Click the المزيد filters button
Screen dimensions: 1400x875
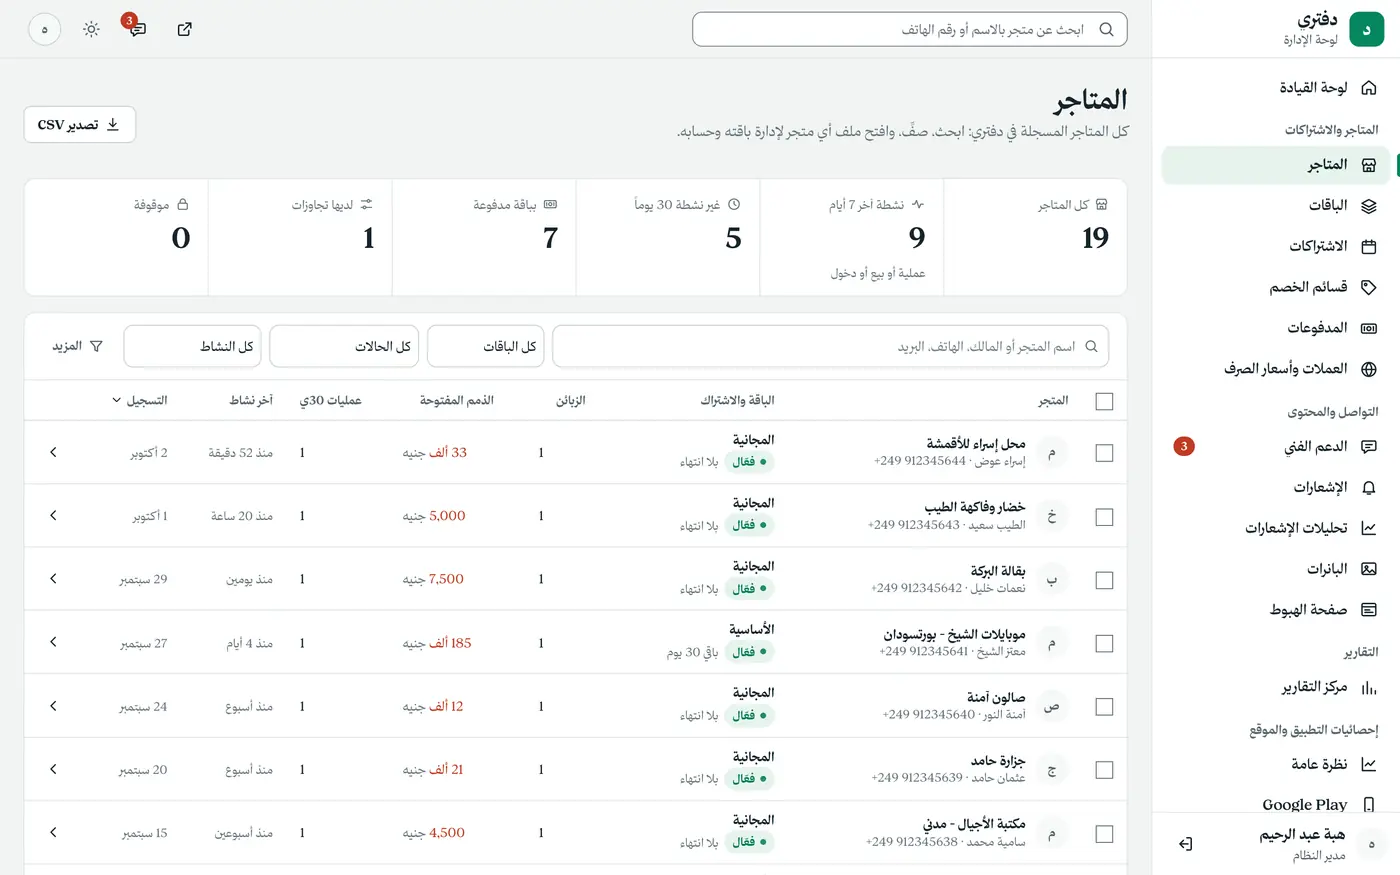77,346
